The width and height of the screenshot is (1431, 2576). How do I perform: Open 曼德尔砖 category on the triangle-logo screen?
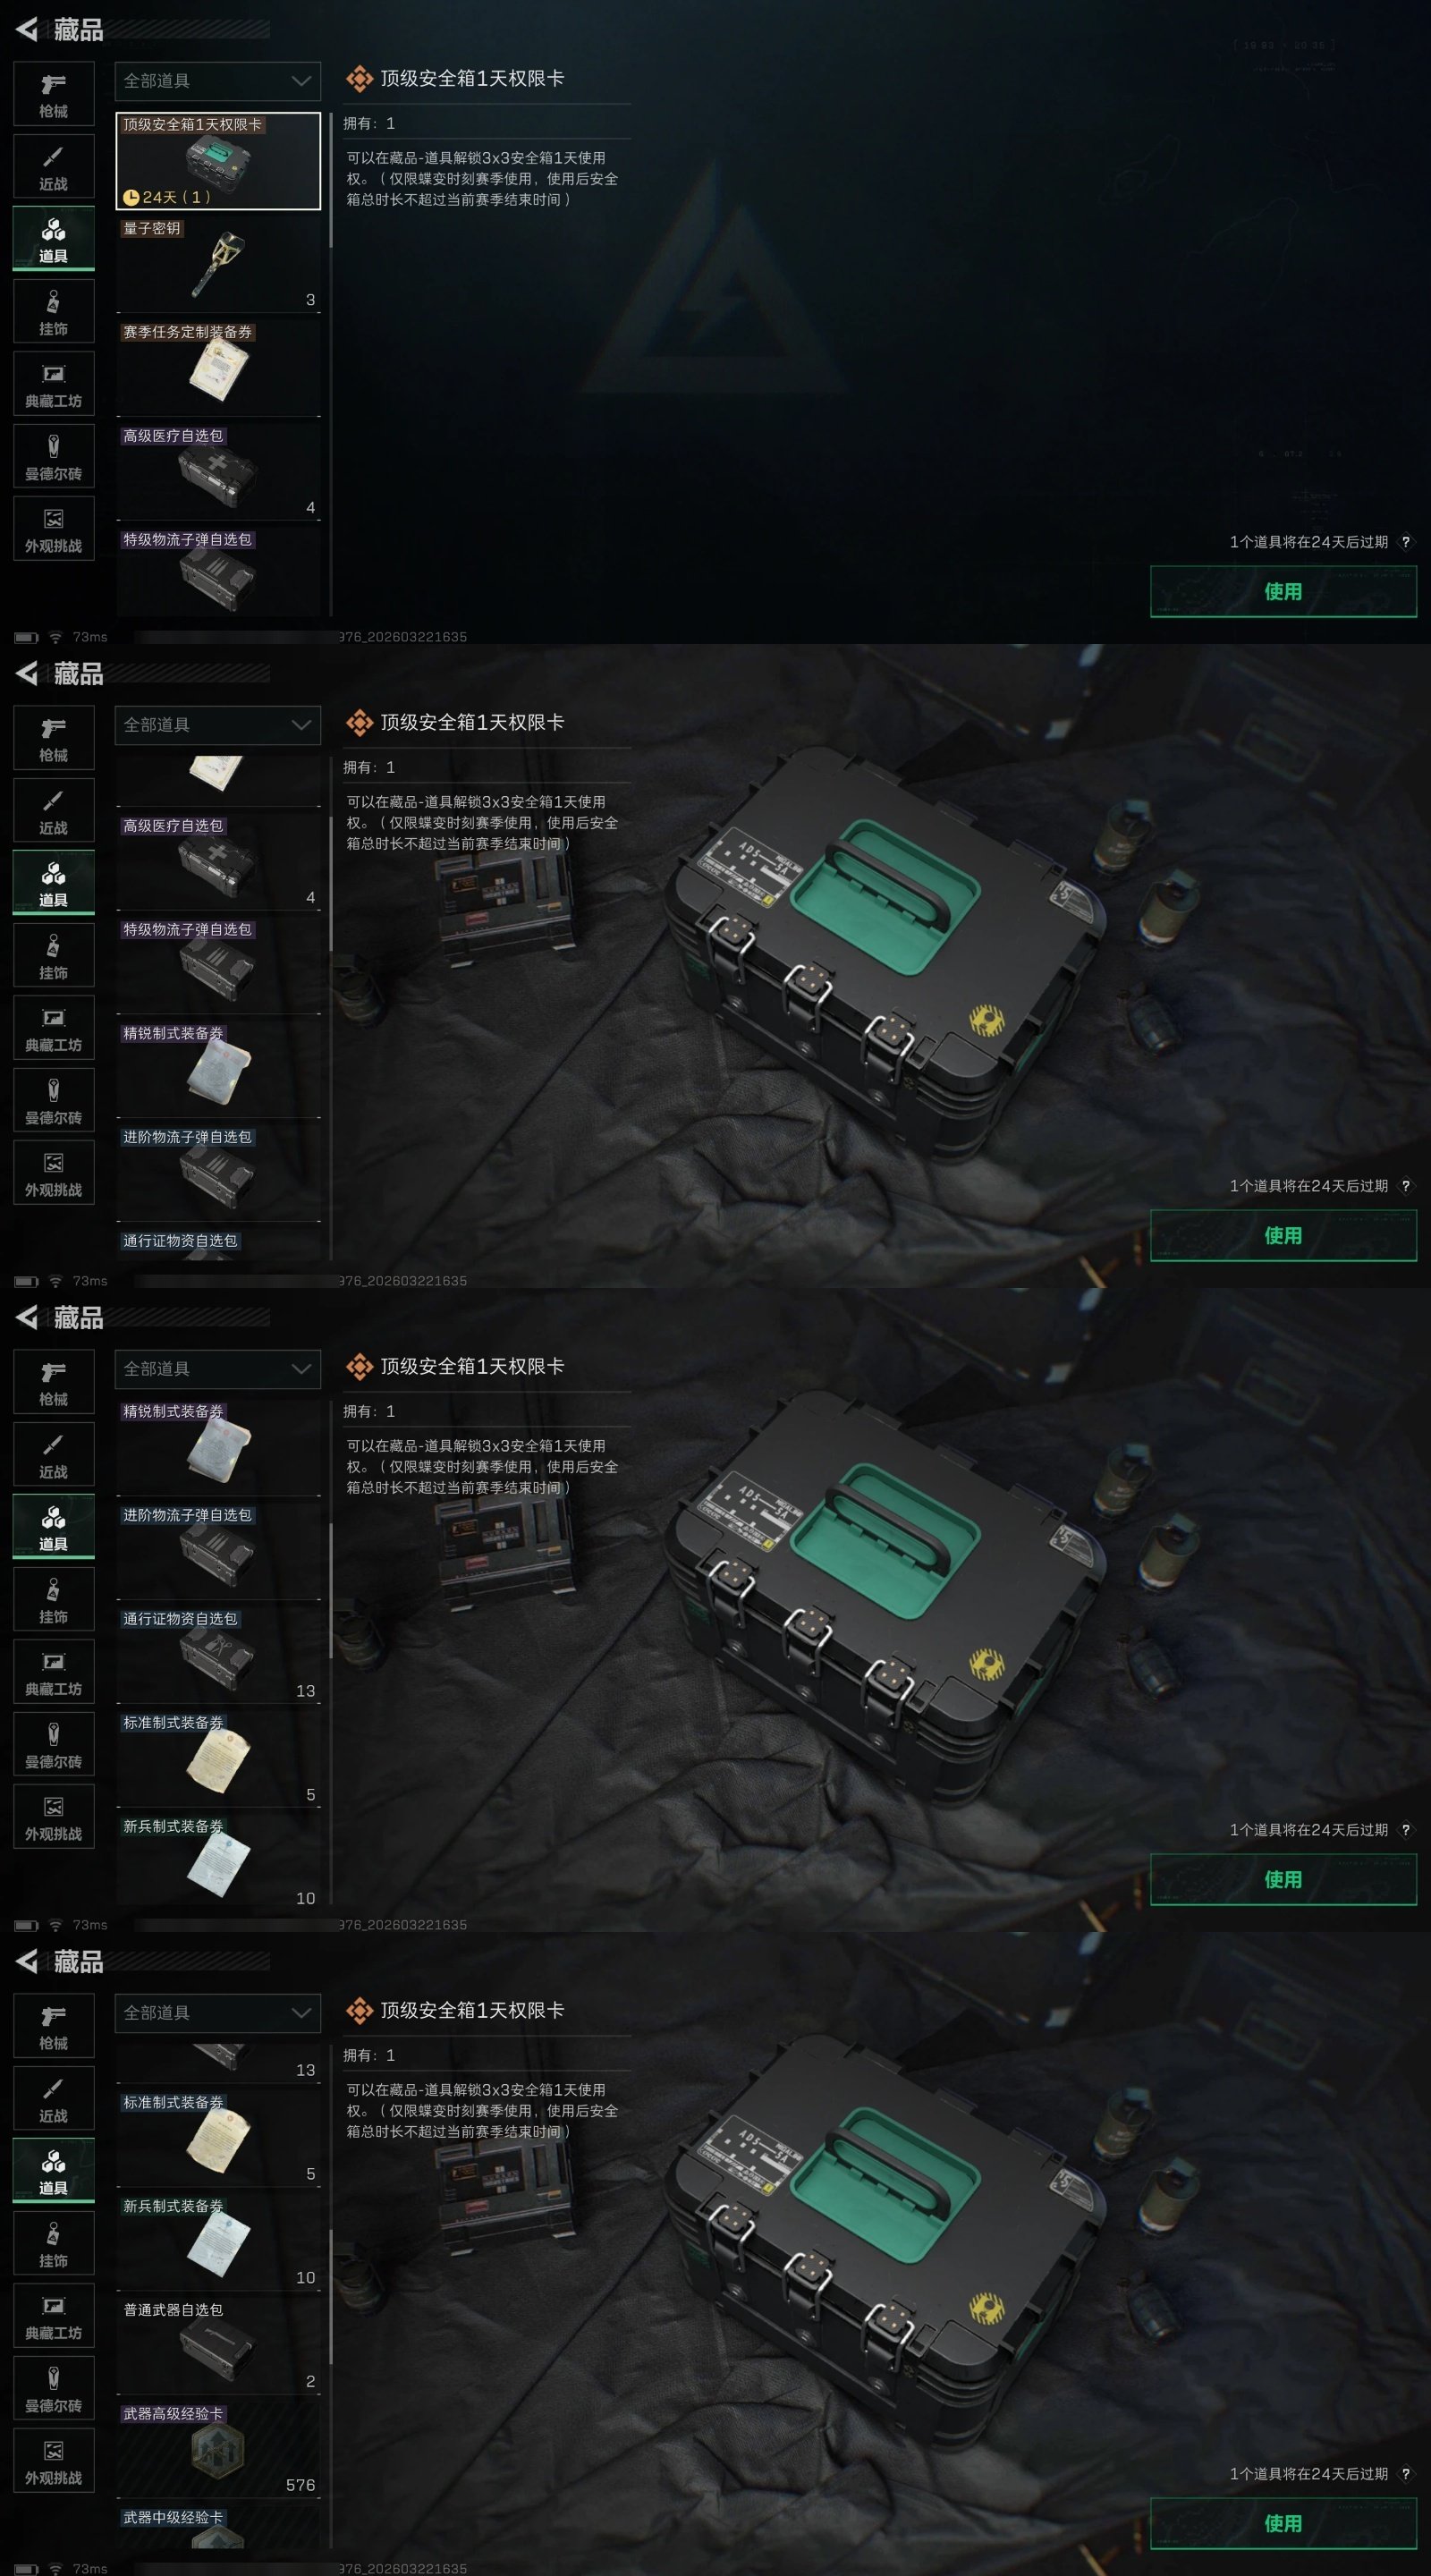54,457
